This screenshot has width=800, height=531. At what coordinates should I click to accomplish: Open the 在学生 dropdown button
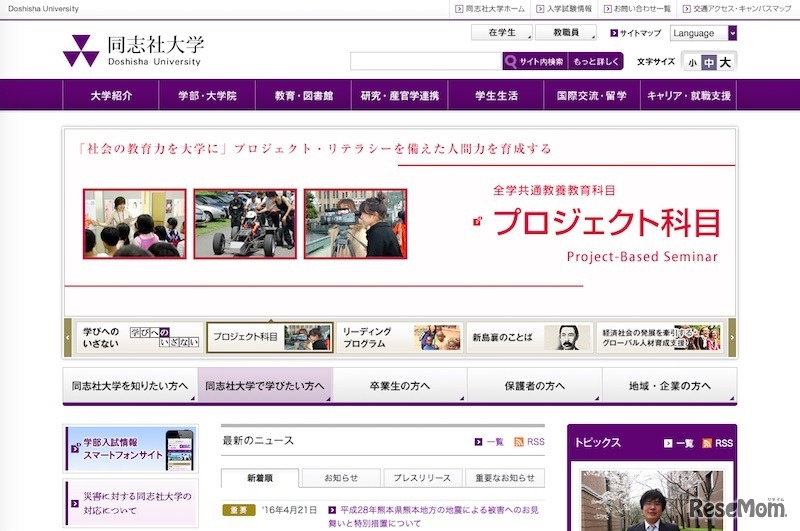[x=502, y=33]
